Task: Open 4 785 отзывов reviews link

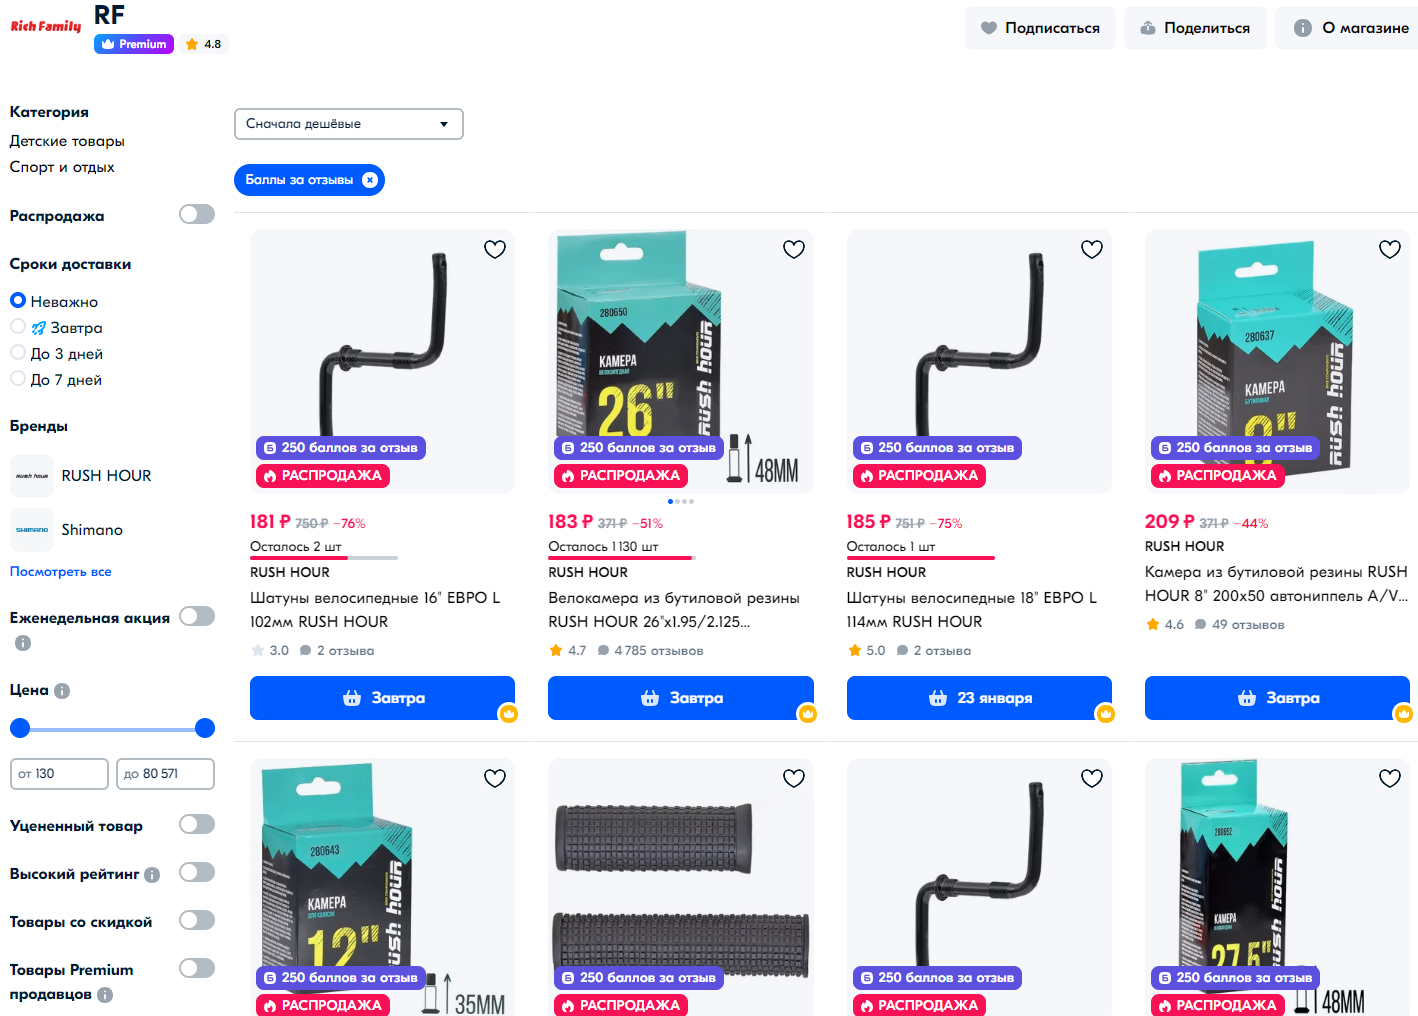Action: click(x=650, y=651)
